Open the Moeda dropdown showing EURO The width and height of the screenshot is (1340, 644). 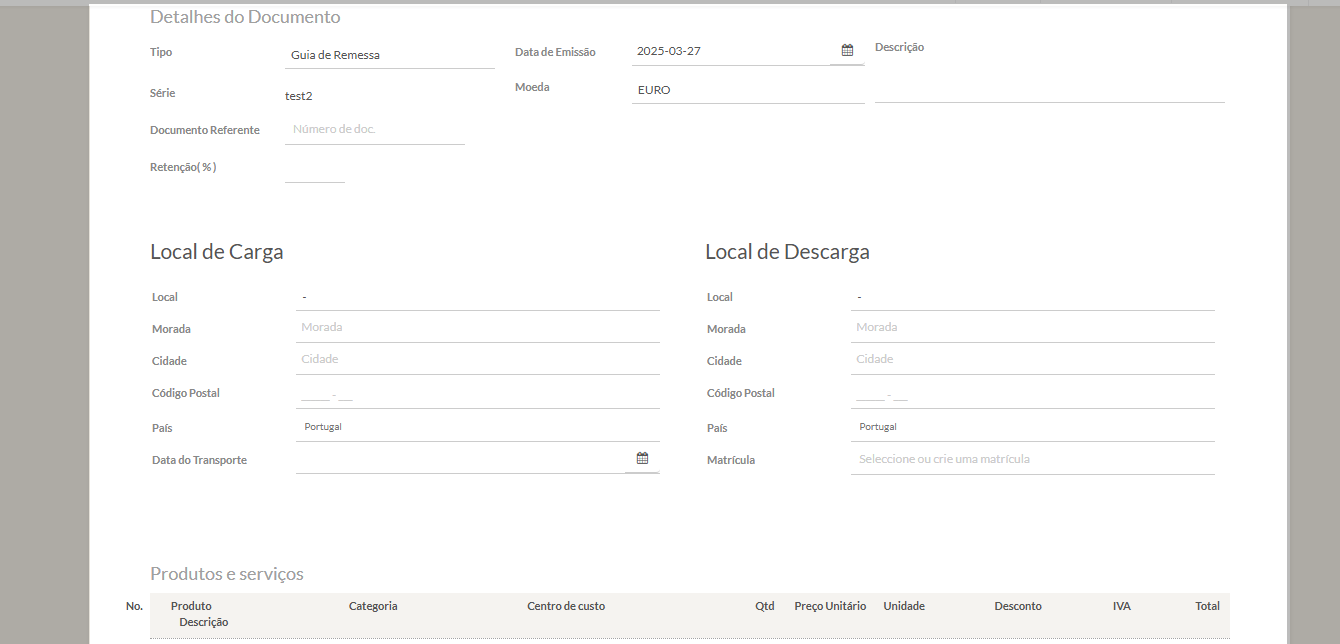click(x=748, y=90)
